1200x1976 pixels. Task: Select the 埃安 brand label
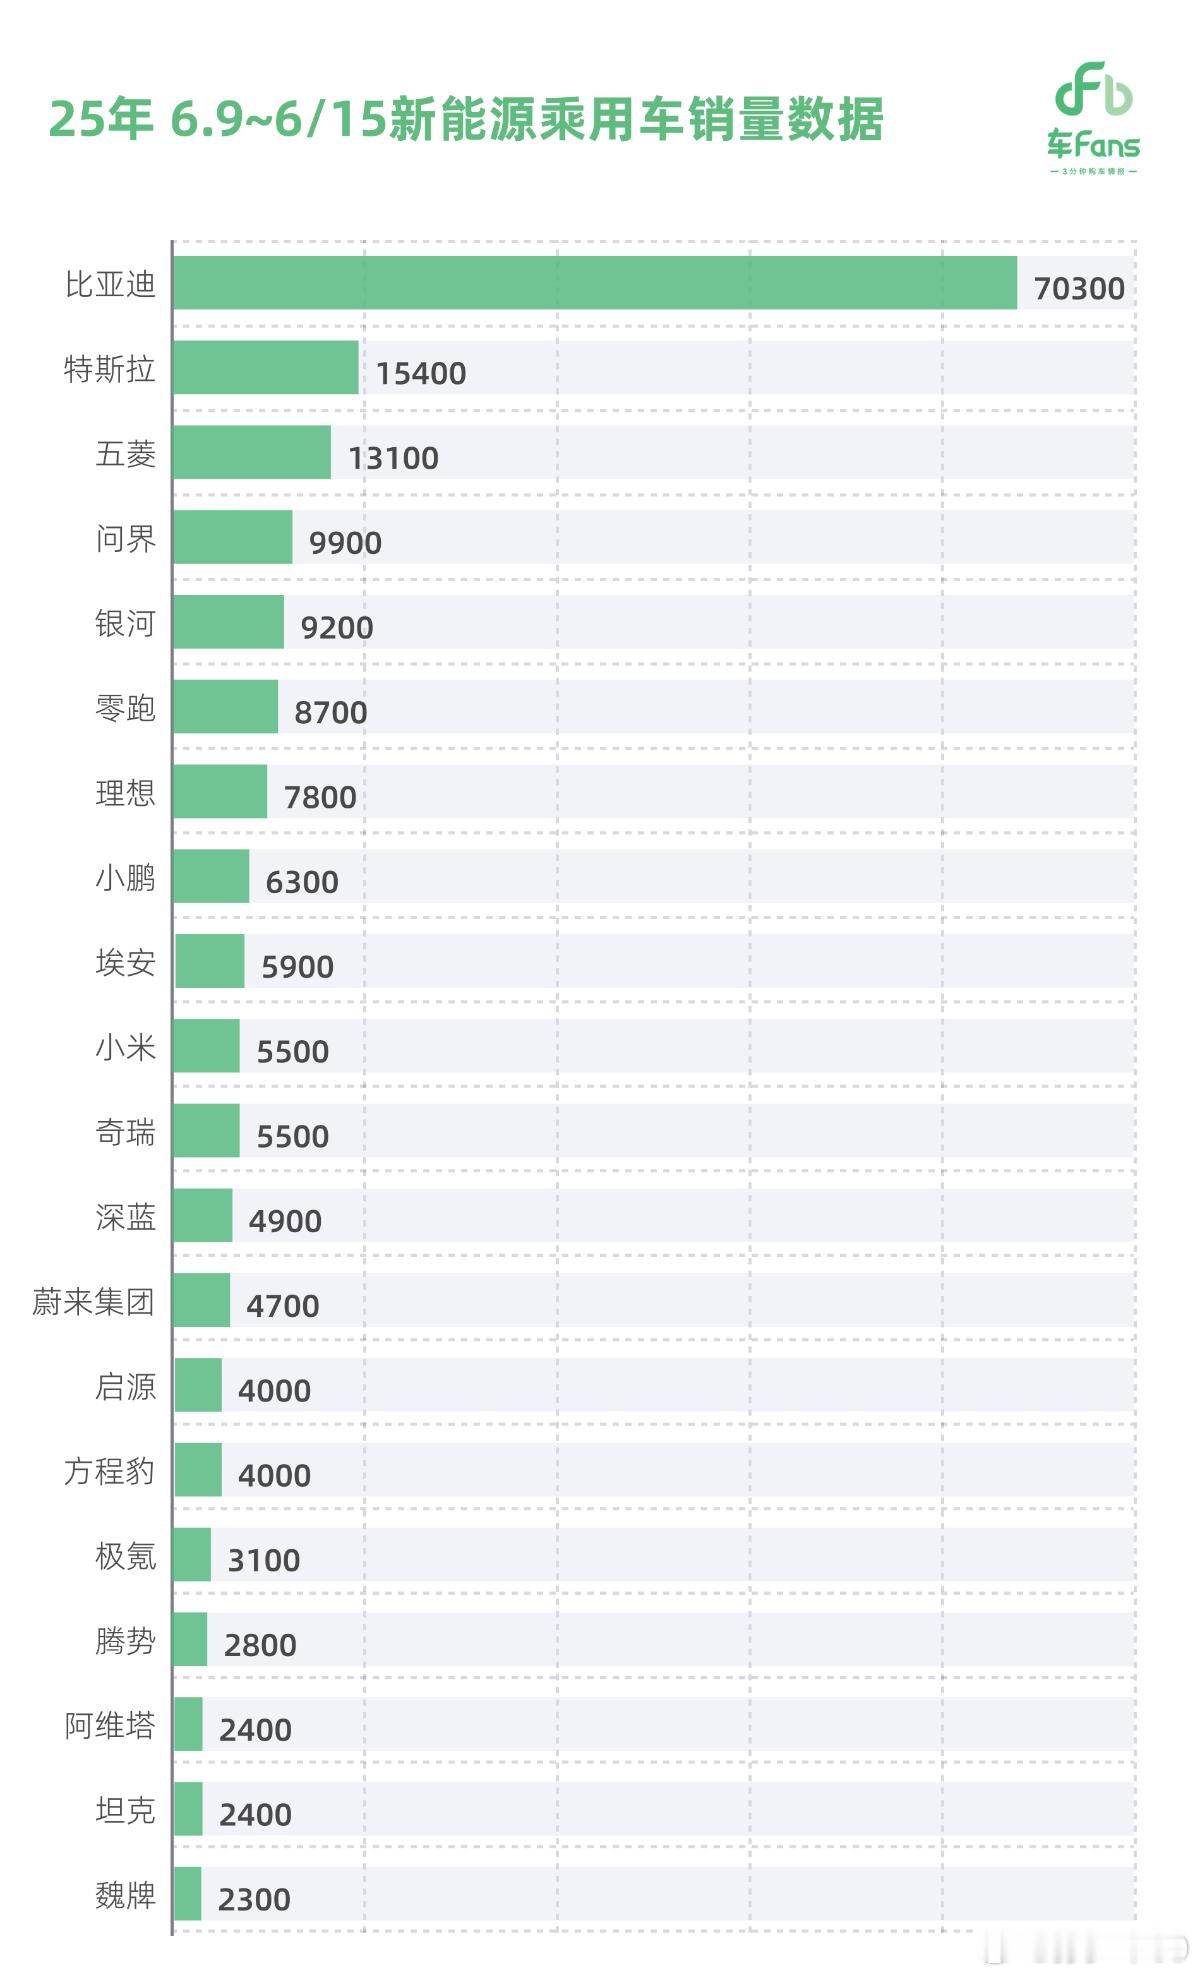pos(126,963)
